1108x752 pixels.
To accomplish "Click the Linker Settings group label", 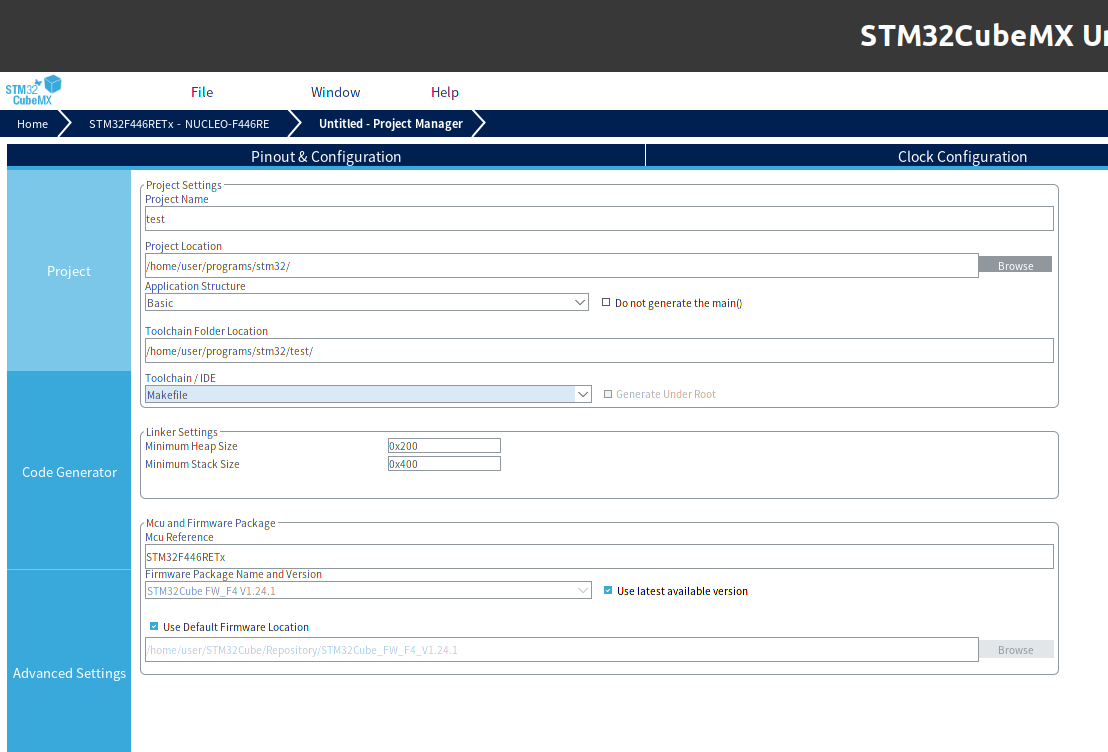I will coord(182,432).
